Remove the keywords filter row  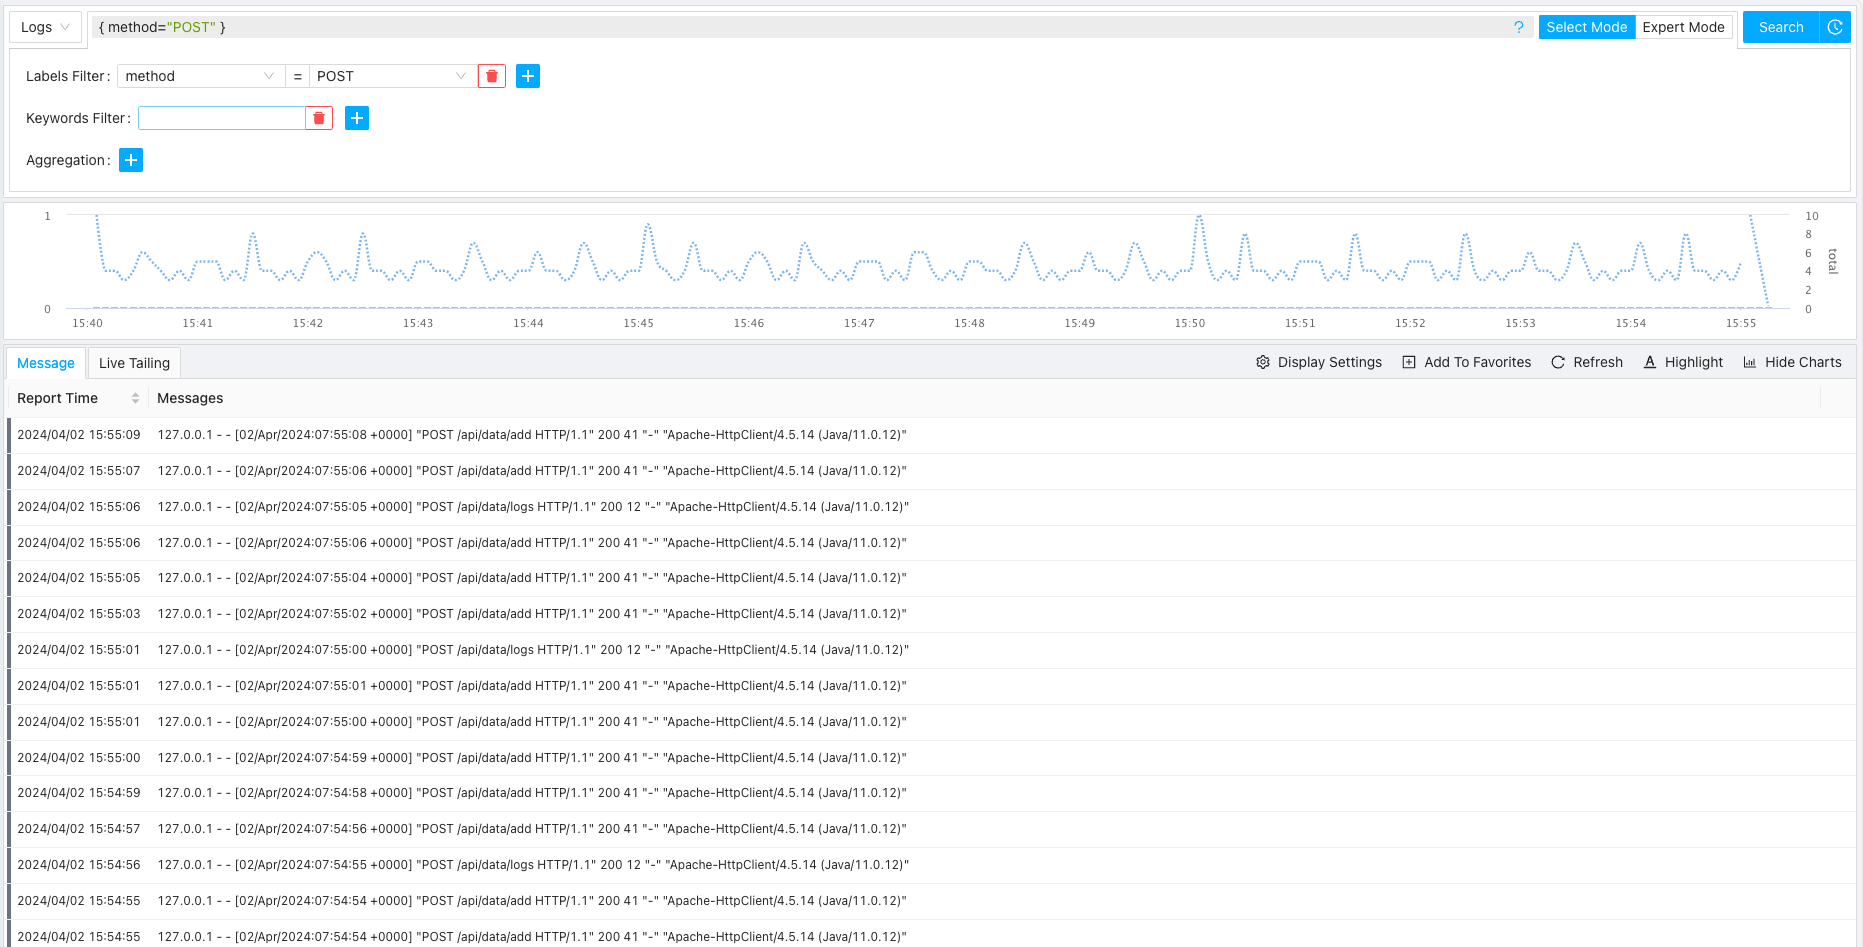click(319, 118)
